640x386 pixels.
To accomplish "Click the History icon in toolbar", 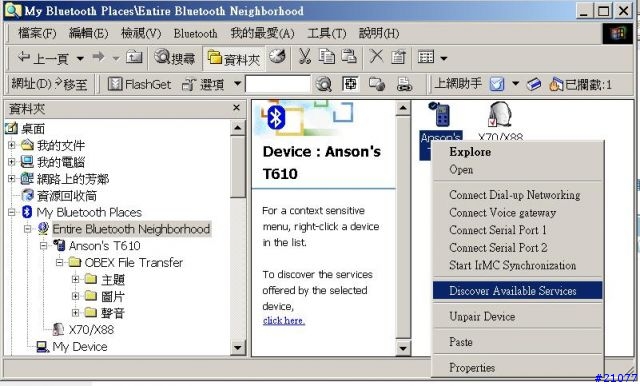I will coord(278,57).
